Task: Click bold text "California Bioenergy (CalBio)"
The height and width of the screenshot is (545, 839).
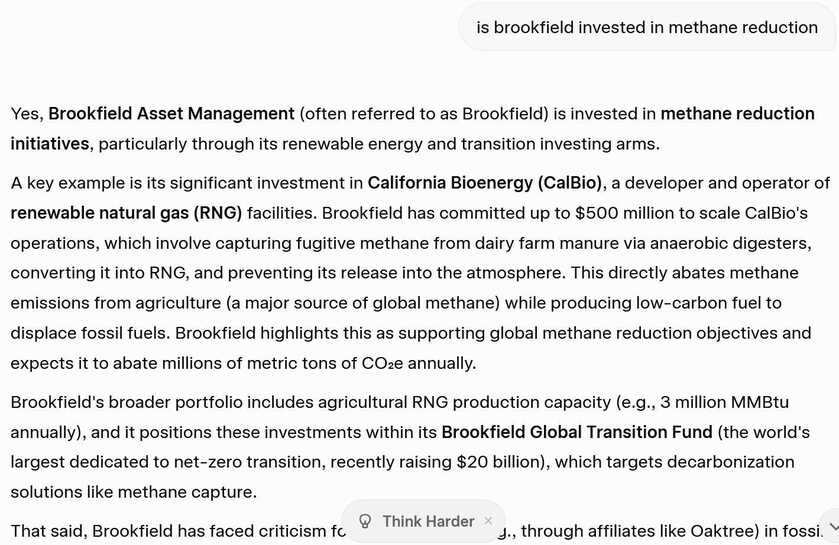Action: coord(485,183)
